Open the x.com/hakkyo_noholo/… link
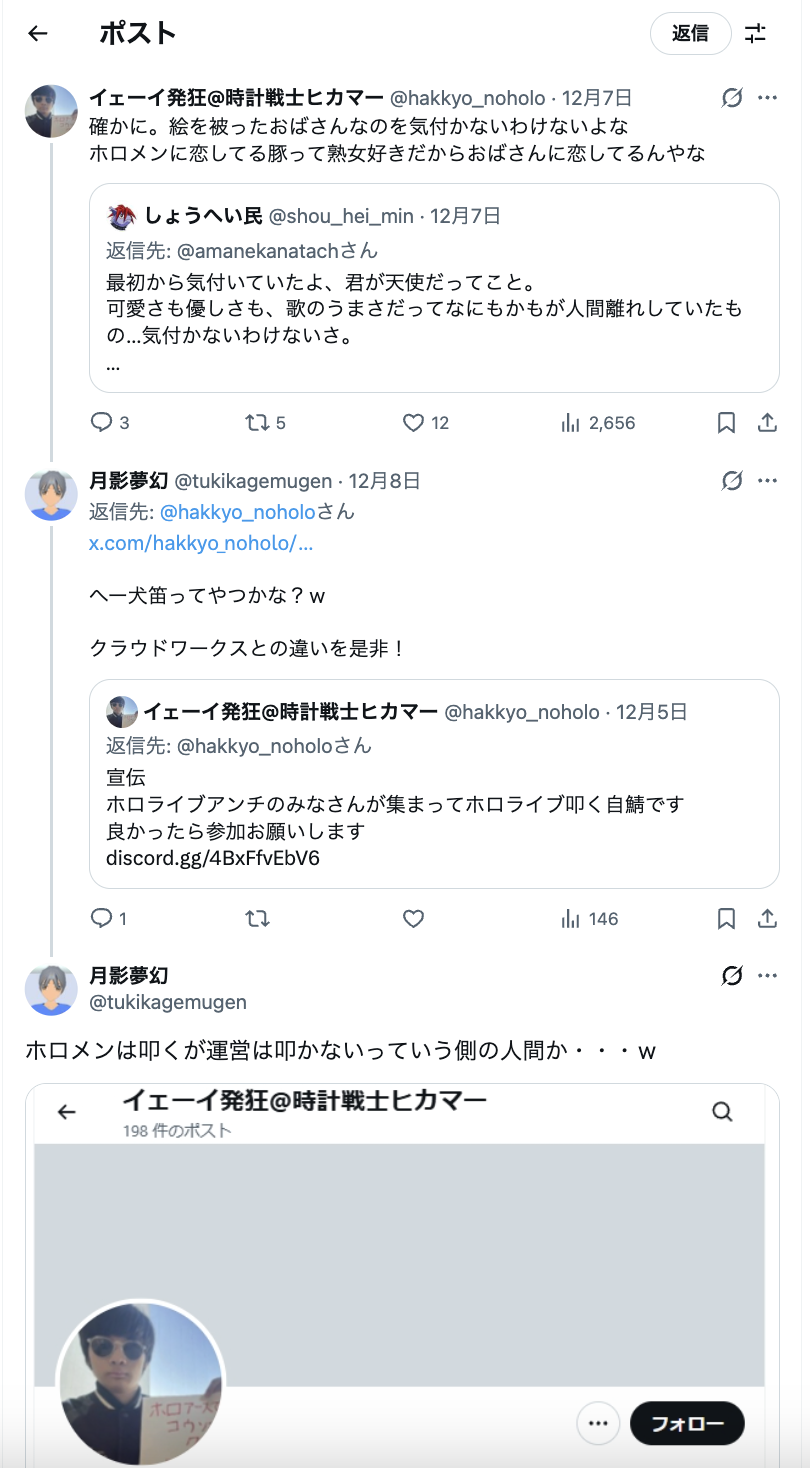Viewport: 810px width, 1468px height. click(x=201, y=544)
